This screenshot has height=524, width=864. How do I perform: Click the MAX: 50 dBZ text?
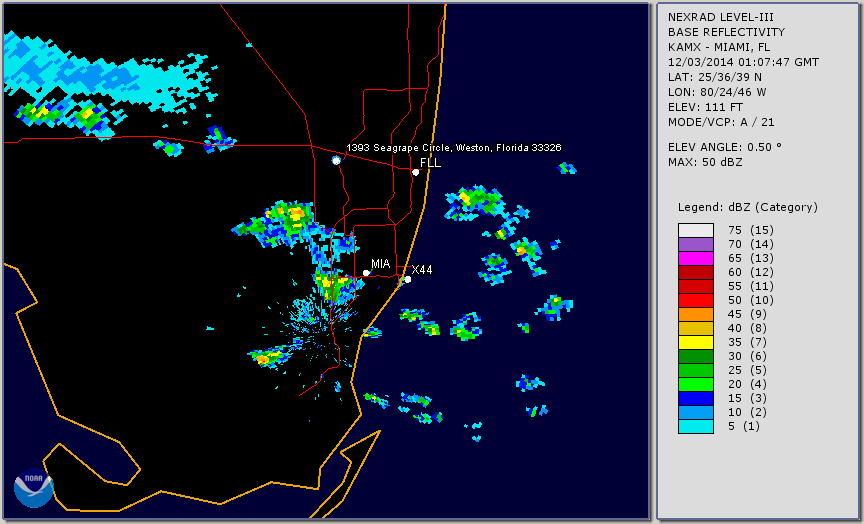pos(705,162)
